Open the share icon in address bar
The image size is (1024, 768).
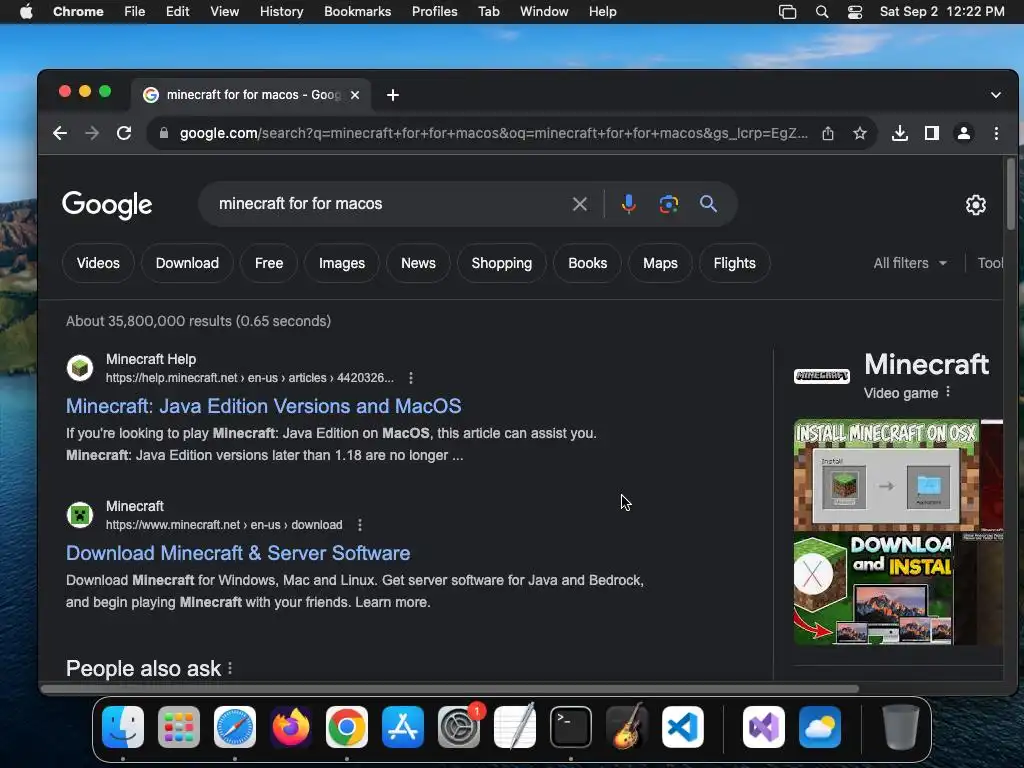click(828, 133)
